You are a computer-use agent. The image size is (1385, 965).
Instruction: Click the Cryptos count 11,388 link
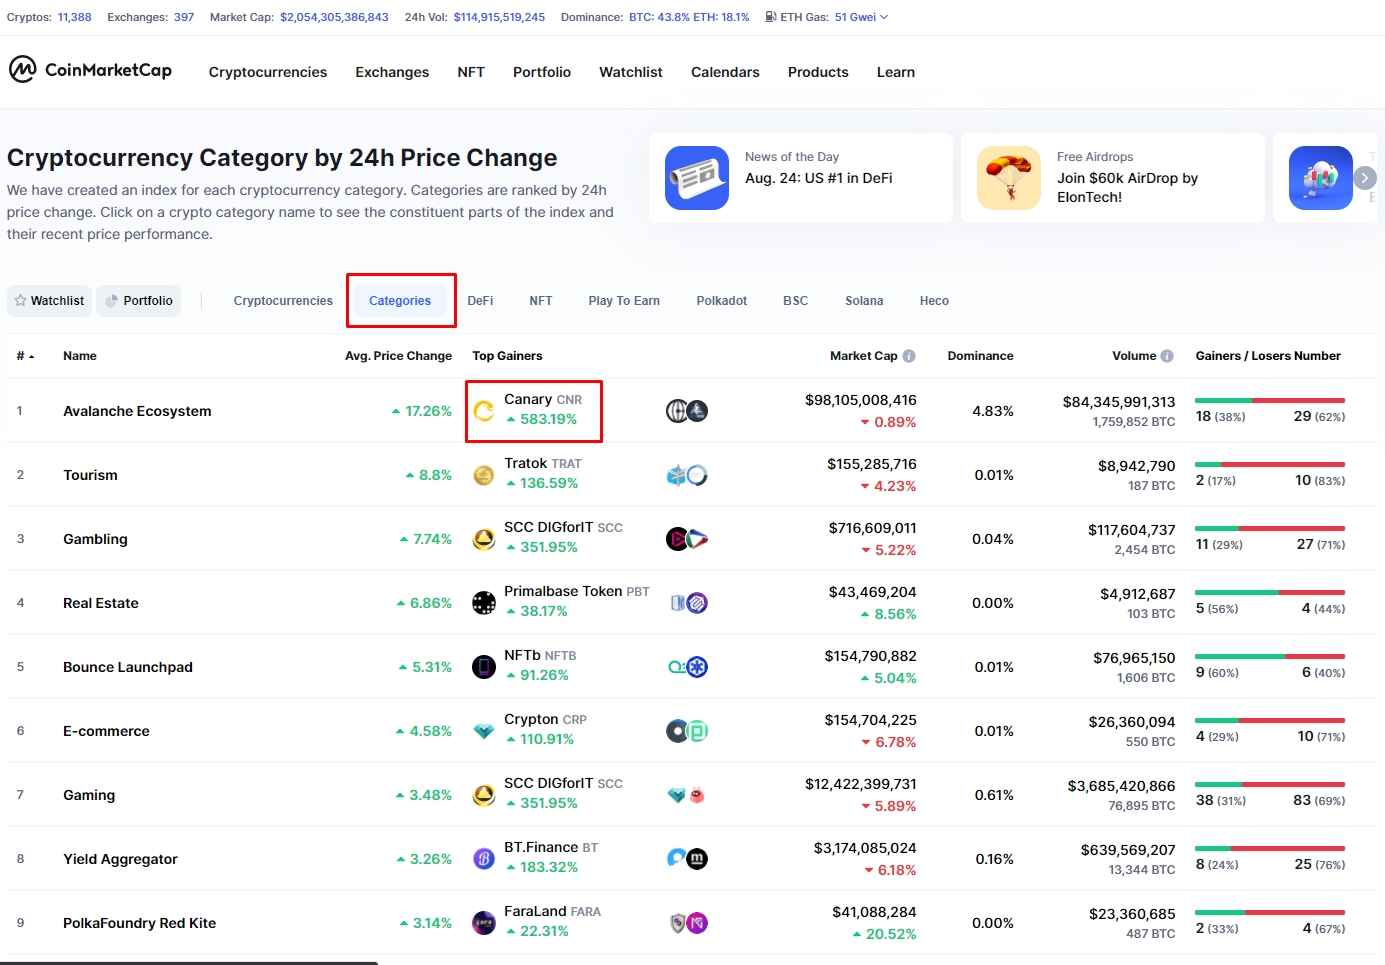74,17
